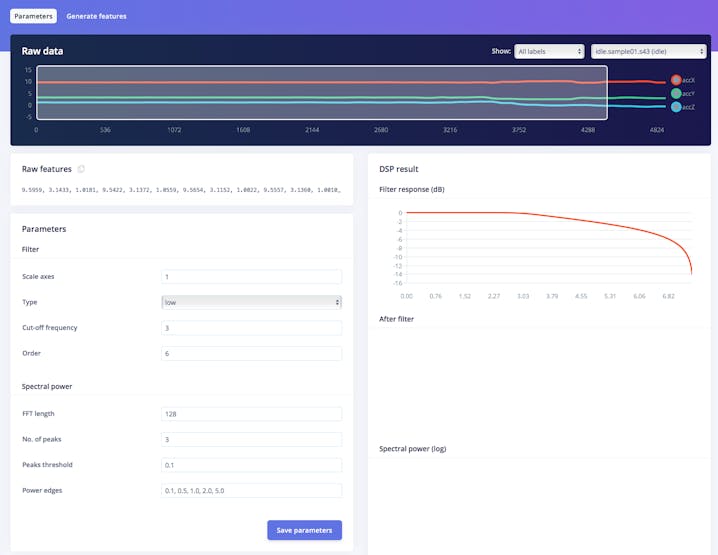Viewport: 718px width, 555px height.
Task: Focus the filter Order input field
Action: (251, 354)
